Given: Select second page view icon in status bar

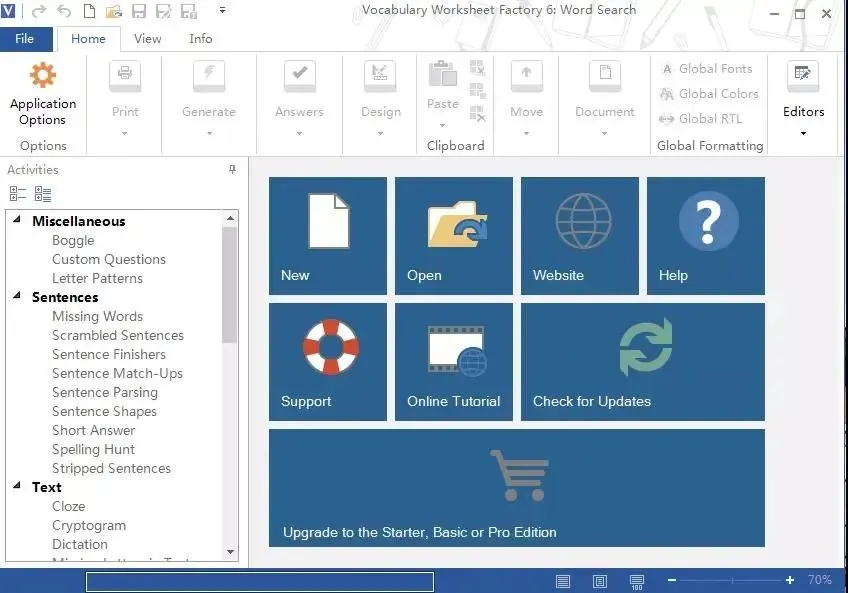Looking at the screenshot, I should pyautogui.click(x=599, y=581).
